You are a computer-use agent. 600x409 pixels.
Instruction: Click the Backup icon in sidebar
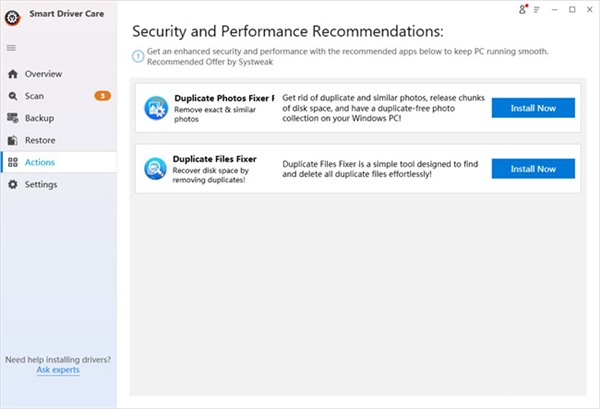tap(12, 118)
